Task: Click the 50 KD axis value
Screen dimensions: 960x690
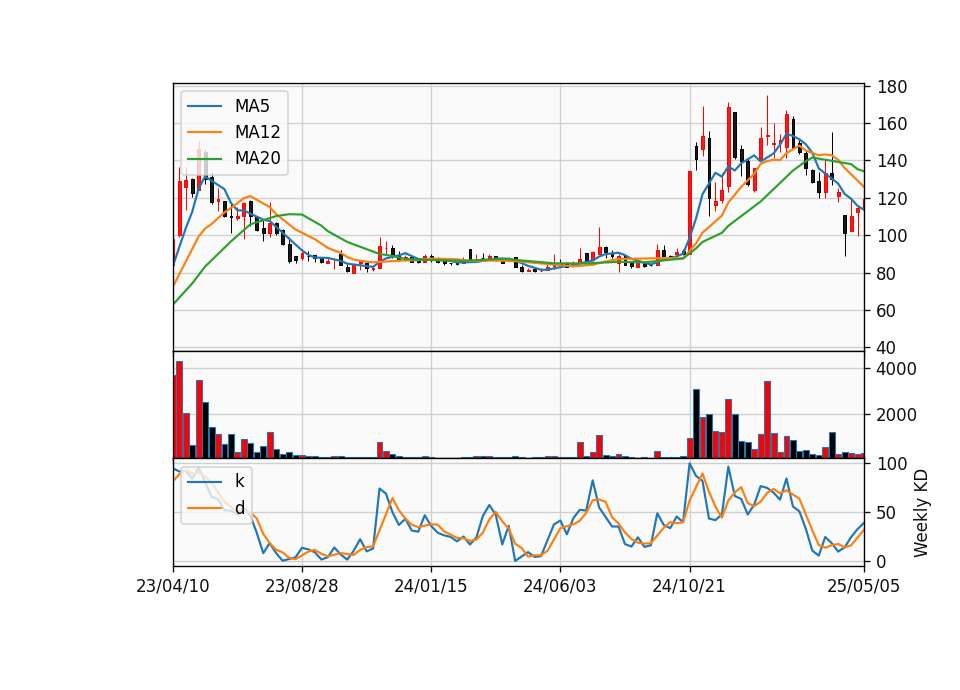Action: [887, 513]
